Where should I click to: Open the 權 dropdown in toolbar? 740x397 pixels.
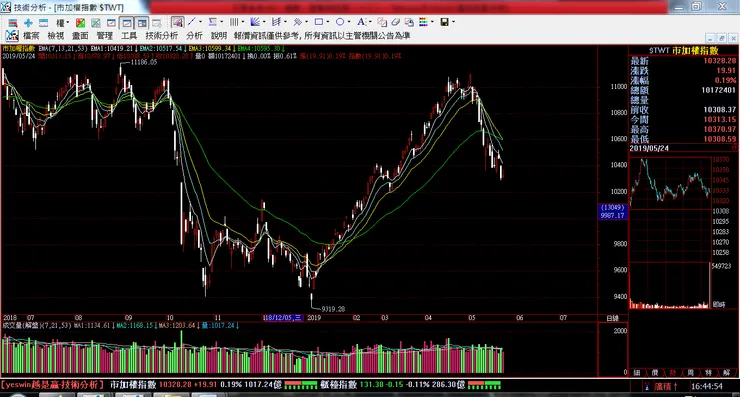coord(62,22)
